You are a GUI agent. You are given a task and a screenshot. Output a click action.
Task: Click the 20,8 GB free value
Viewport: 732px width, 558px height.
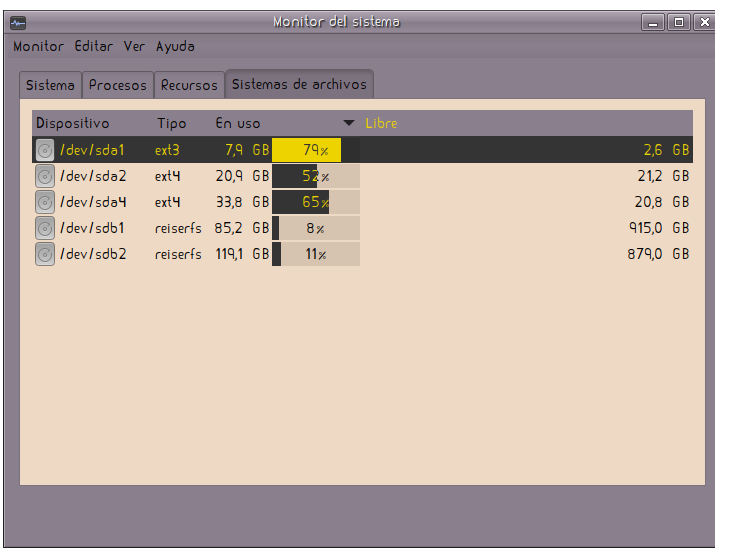[662, 202]
